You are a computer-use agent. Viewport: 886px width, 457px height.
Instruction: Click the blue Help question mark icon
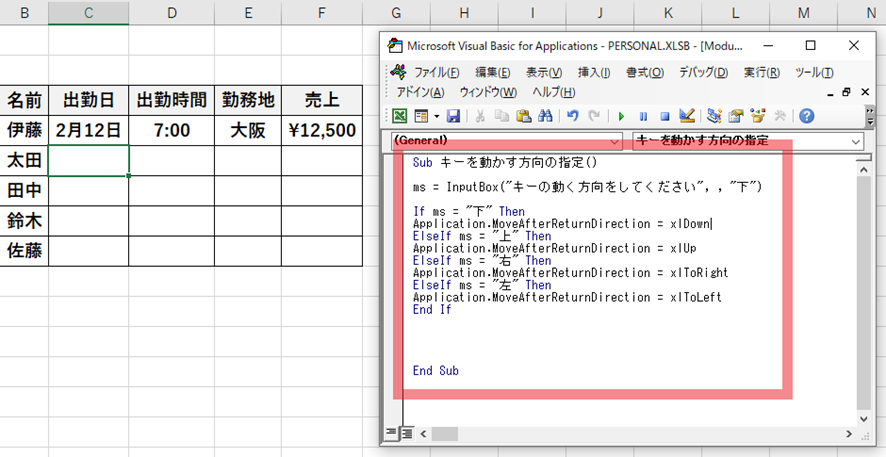tap(807, 116)
